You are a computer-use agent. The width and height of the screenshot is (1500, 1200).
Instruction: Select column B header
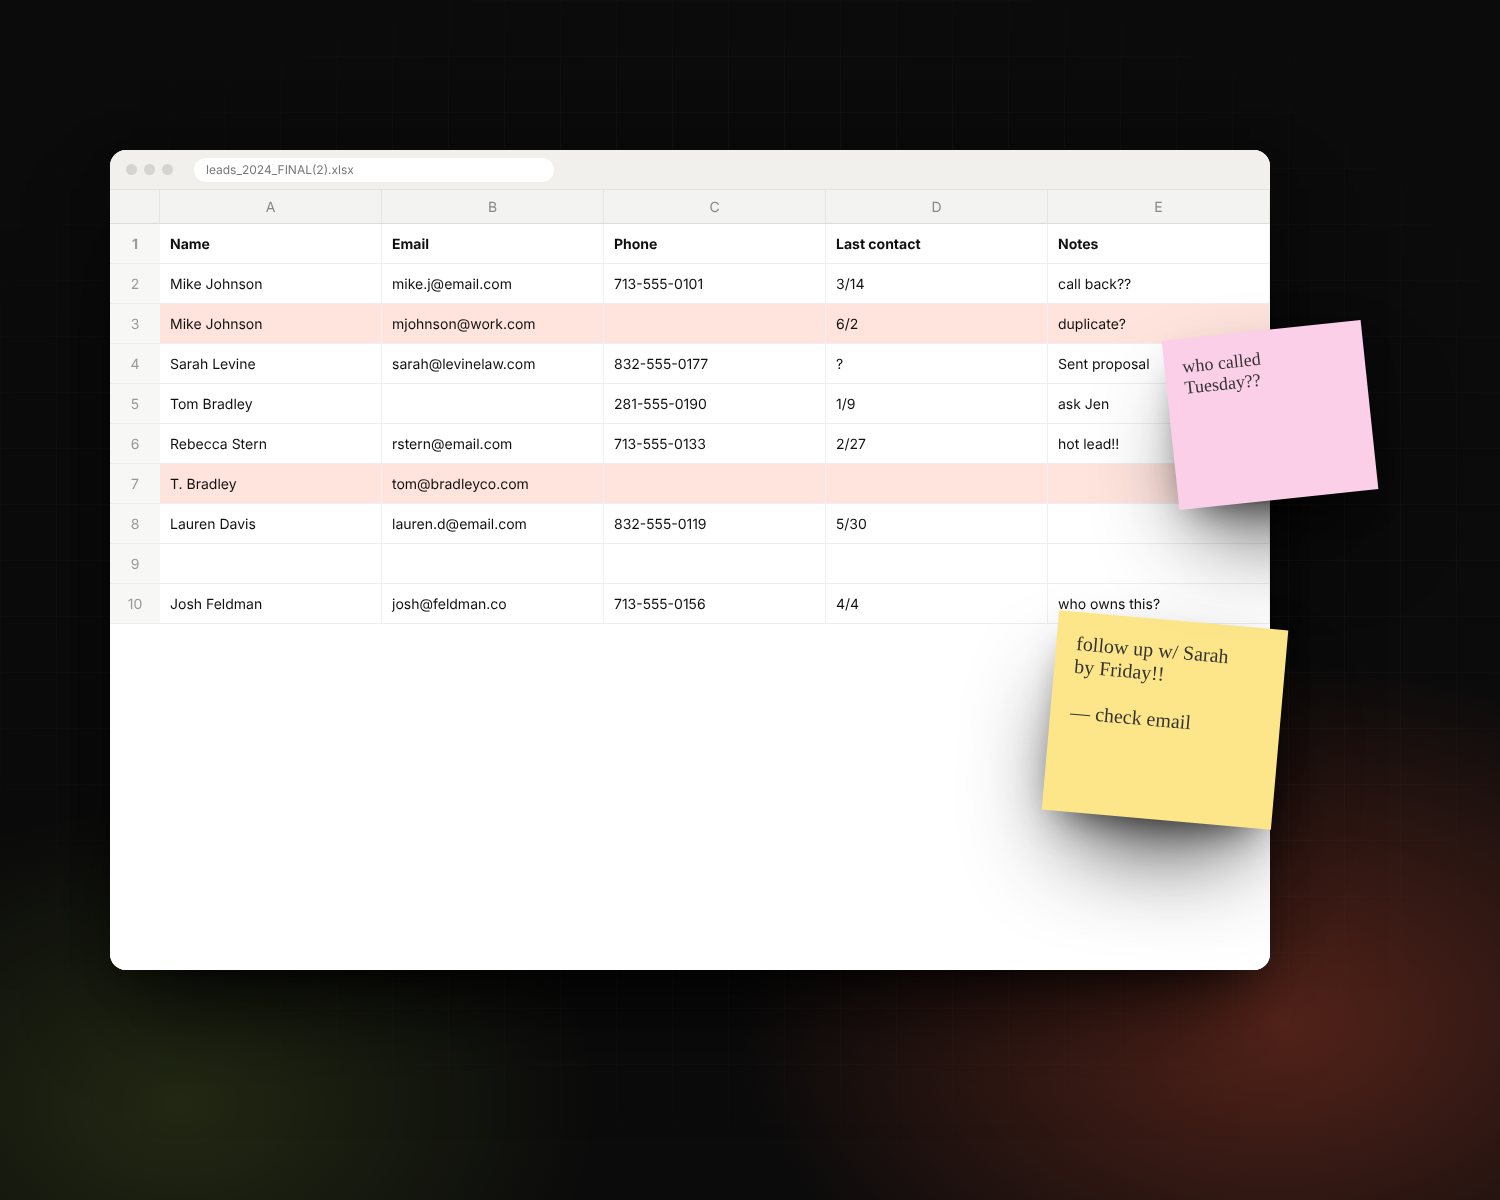[492, 207]
